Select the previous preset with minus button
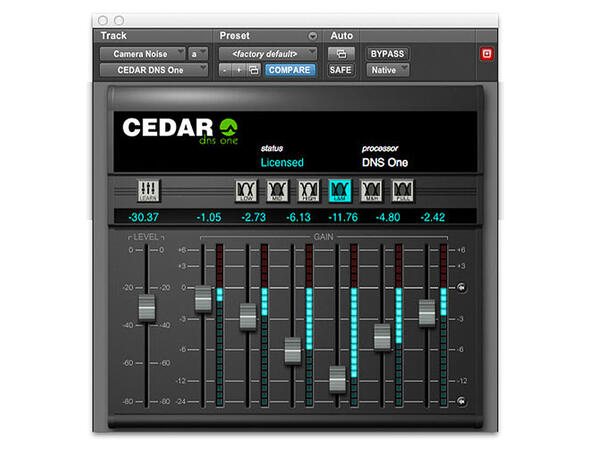Screen dimensions: 610x450 pos(225,70)
